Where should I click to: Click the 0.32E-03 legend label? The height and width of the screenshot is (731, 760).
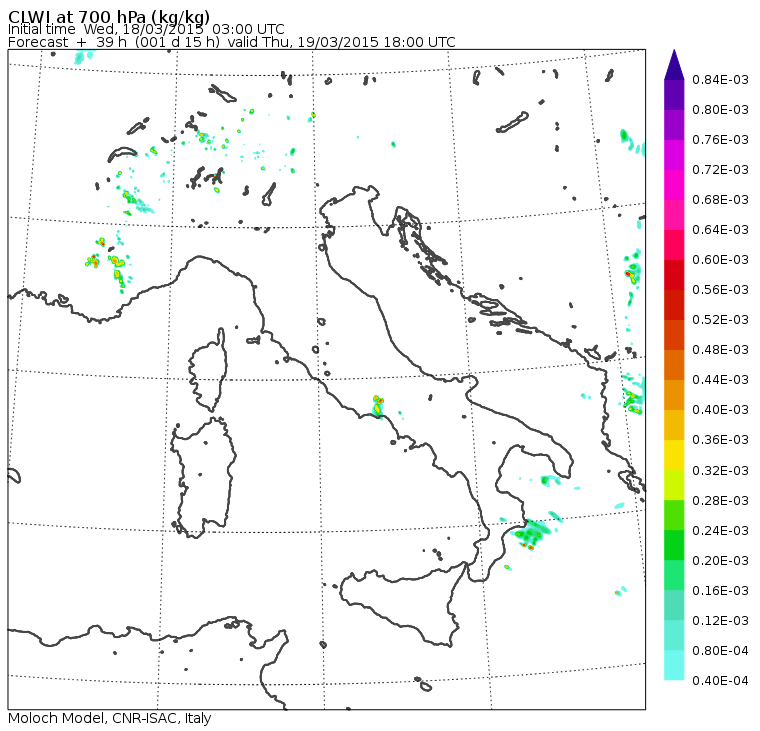point(720,471)
